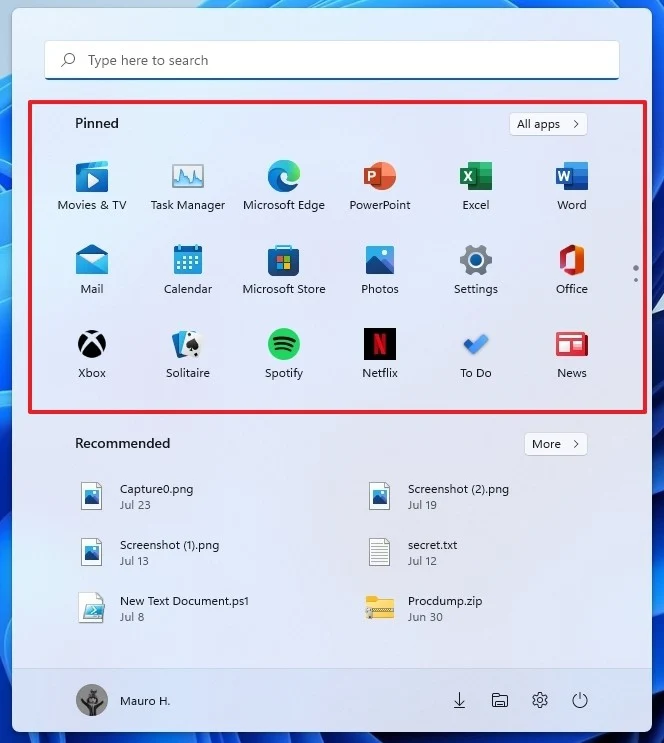Click More recommended items button

click(555, 444)
